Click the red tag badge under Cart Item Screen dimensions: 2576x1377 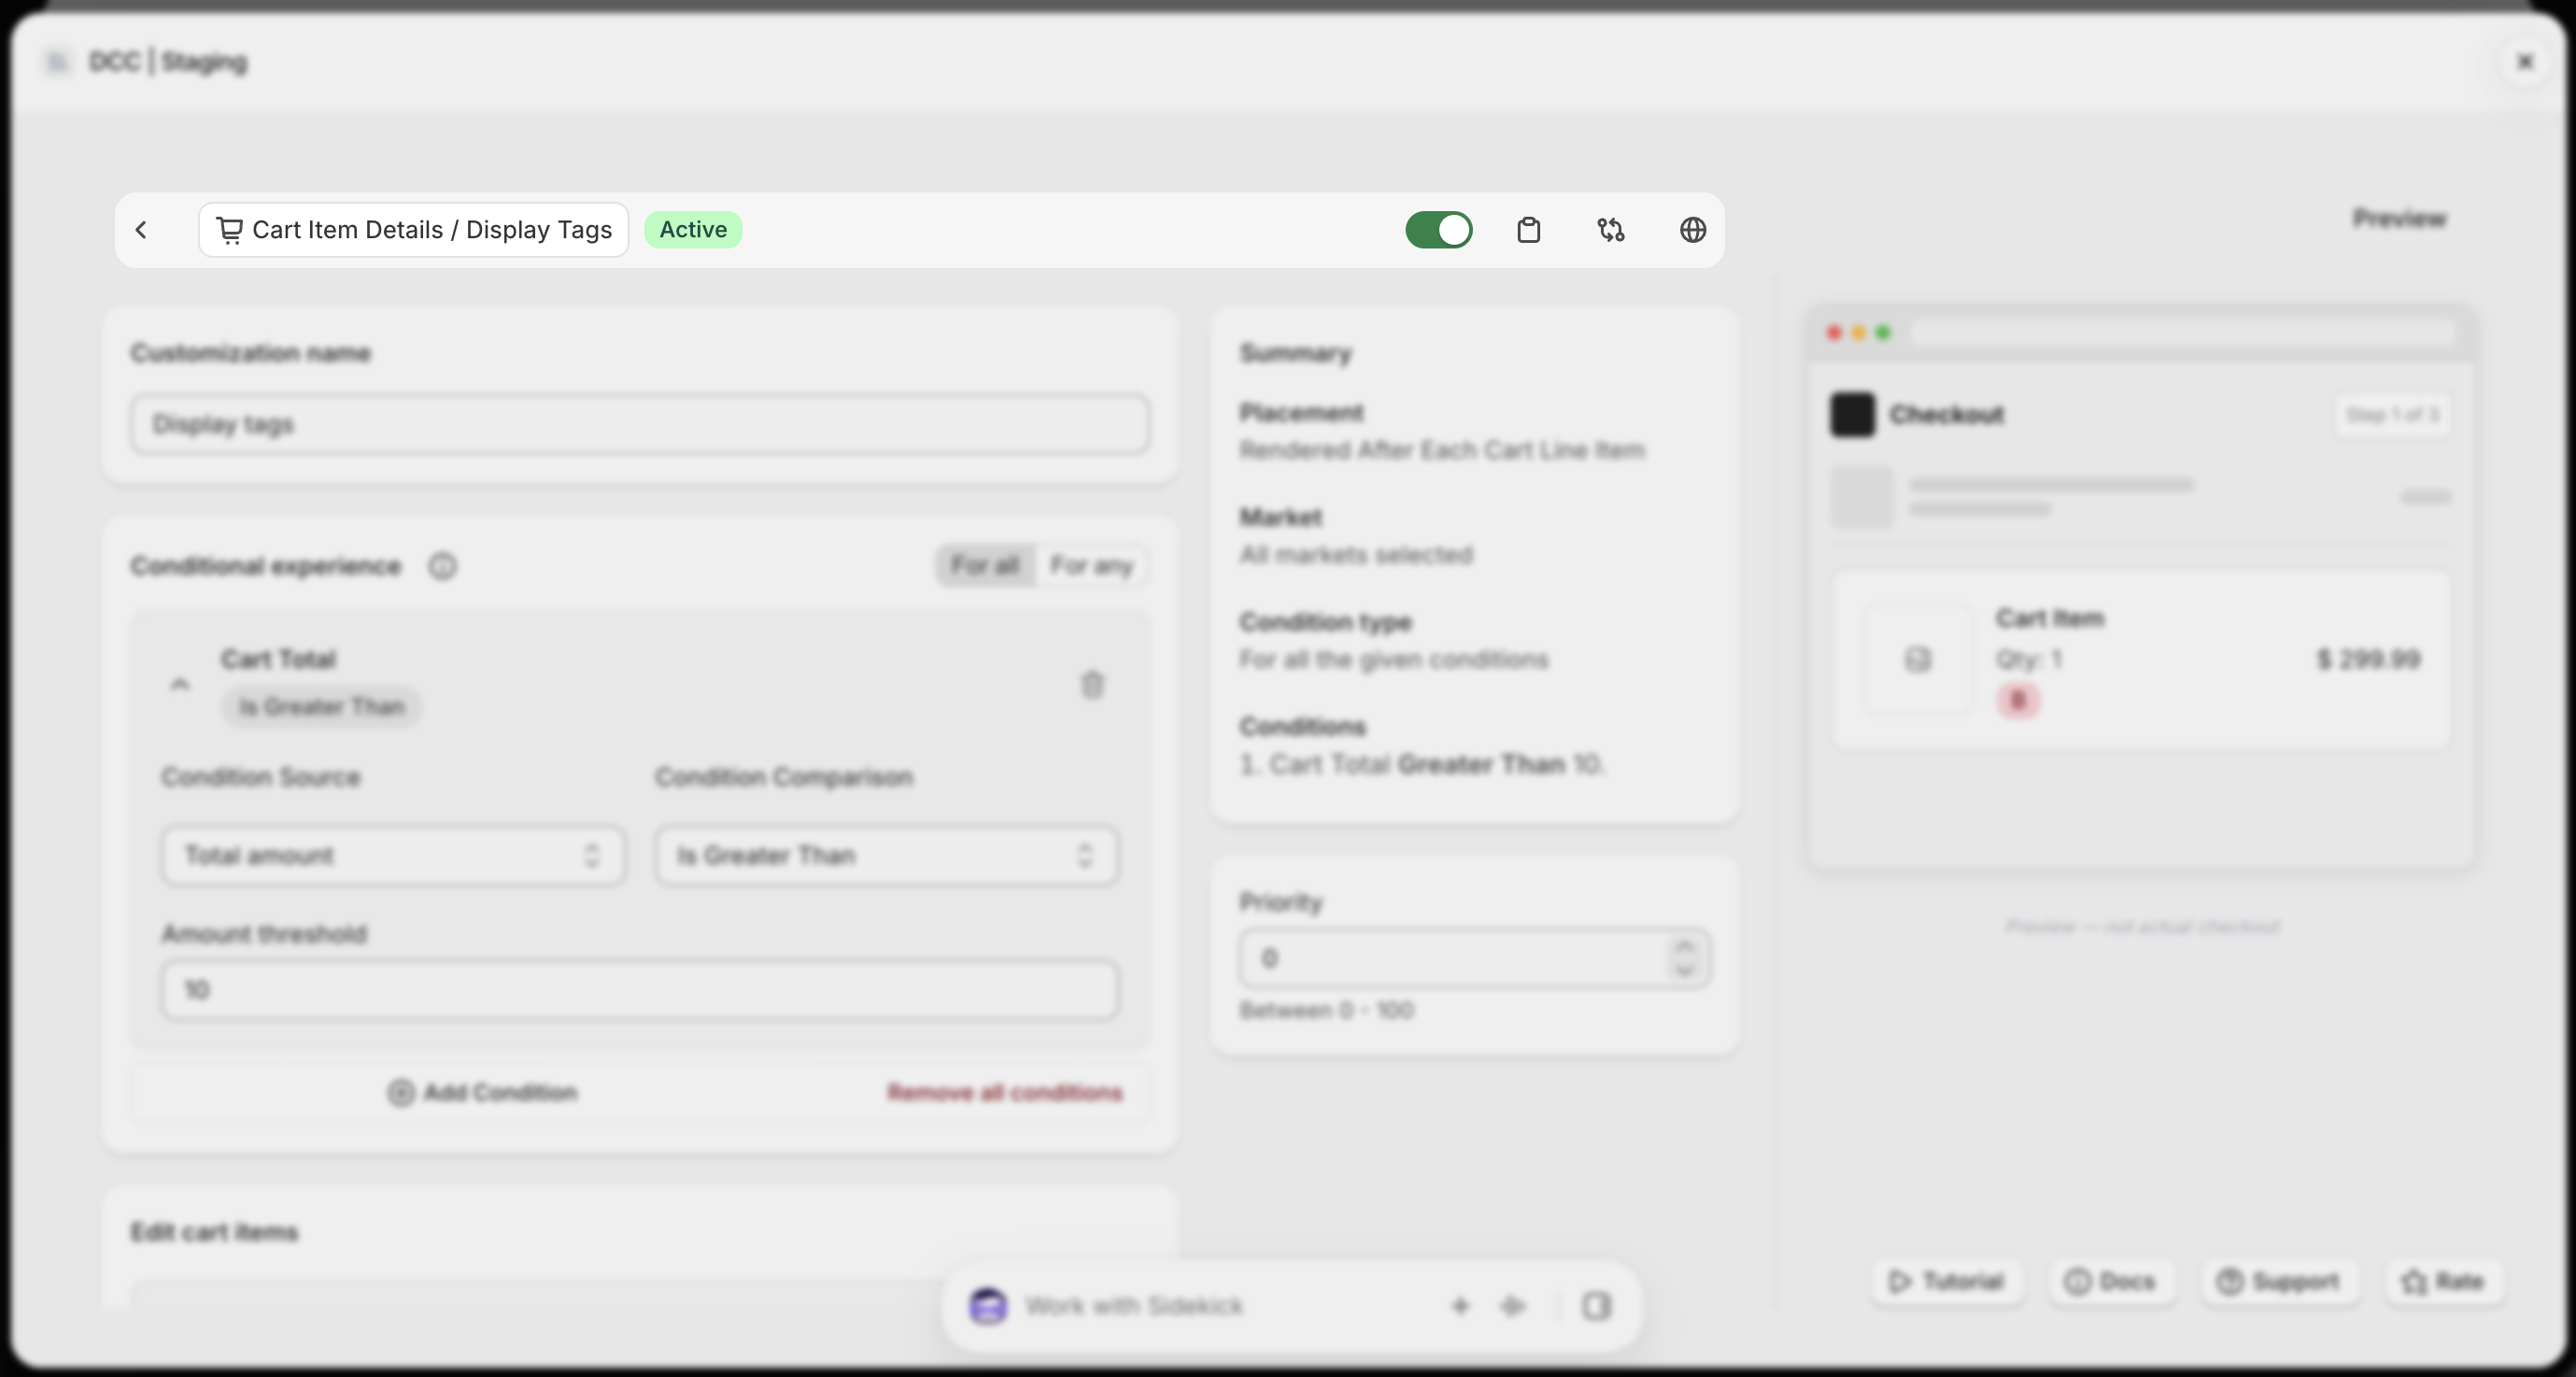tap(2018, 701)
